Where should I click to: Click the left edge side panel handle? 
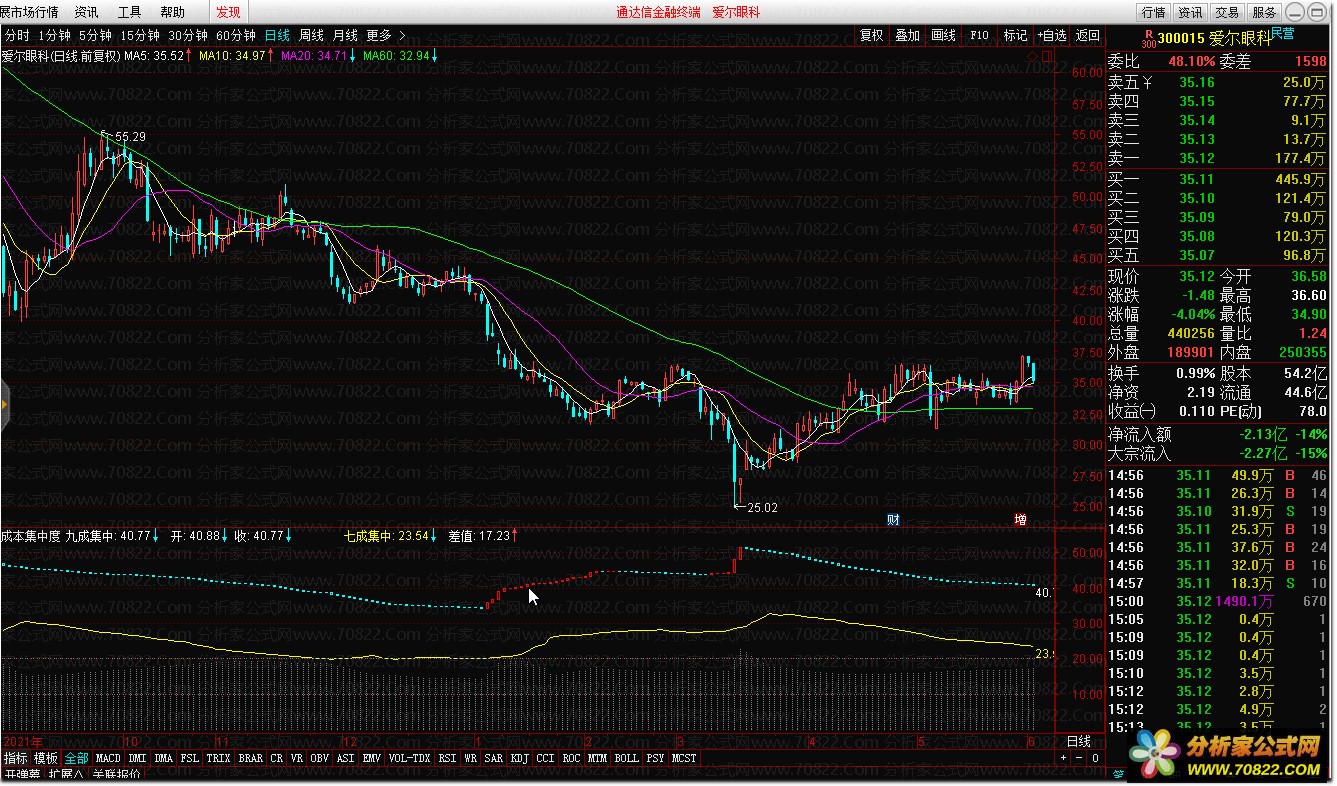[4, 405]
